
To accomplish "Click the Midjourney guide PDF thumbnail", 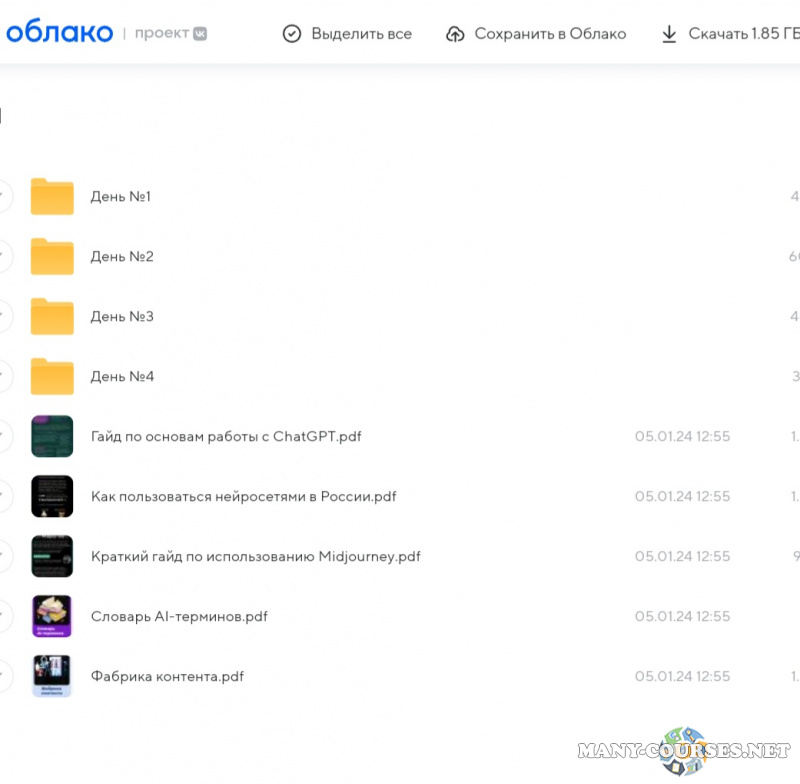I will (52, 557).
